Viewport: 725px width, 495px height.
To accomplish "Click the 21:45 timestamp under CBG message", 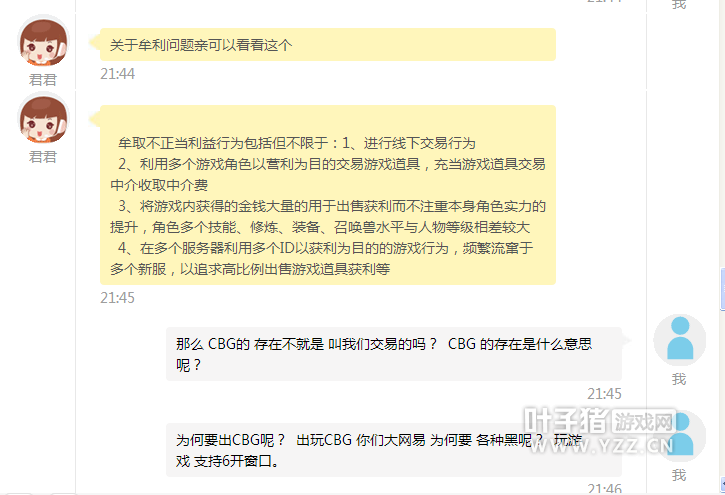I will [x=604, y=394].
